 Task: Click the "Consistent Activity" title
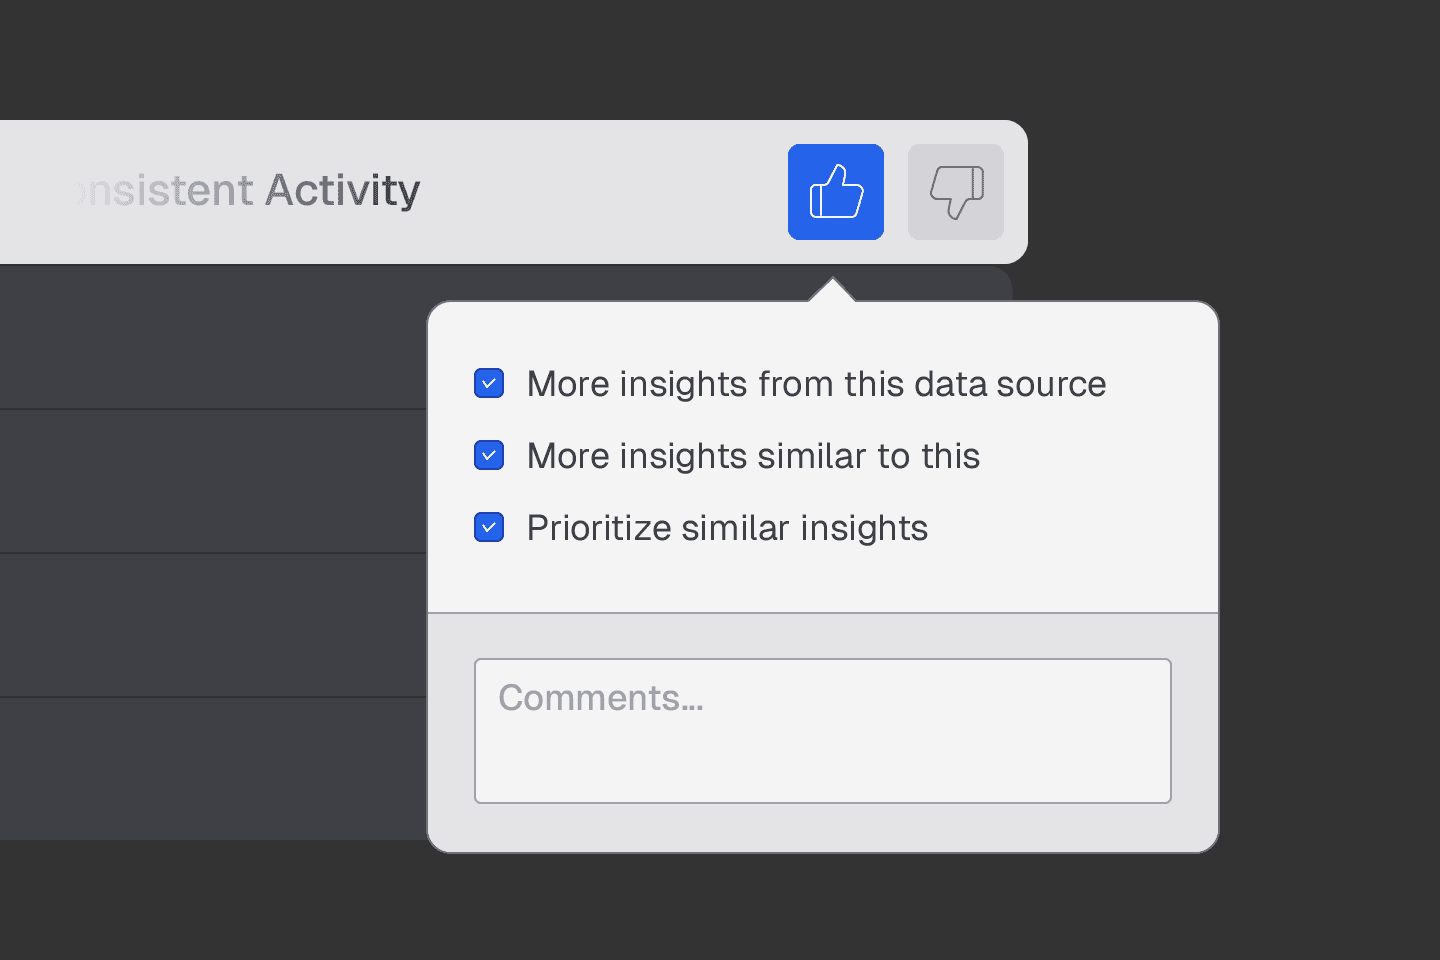[x=250, y=190]
